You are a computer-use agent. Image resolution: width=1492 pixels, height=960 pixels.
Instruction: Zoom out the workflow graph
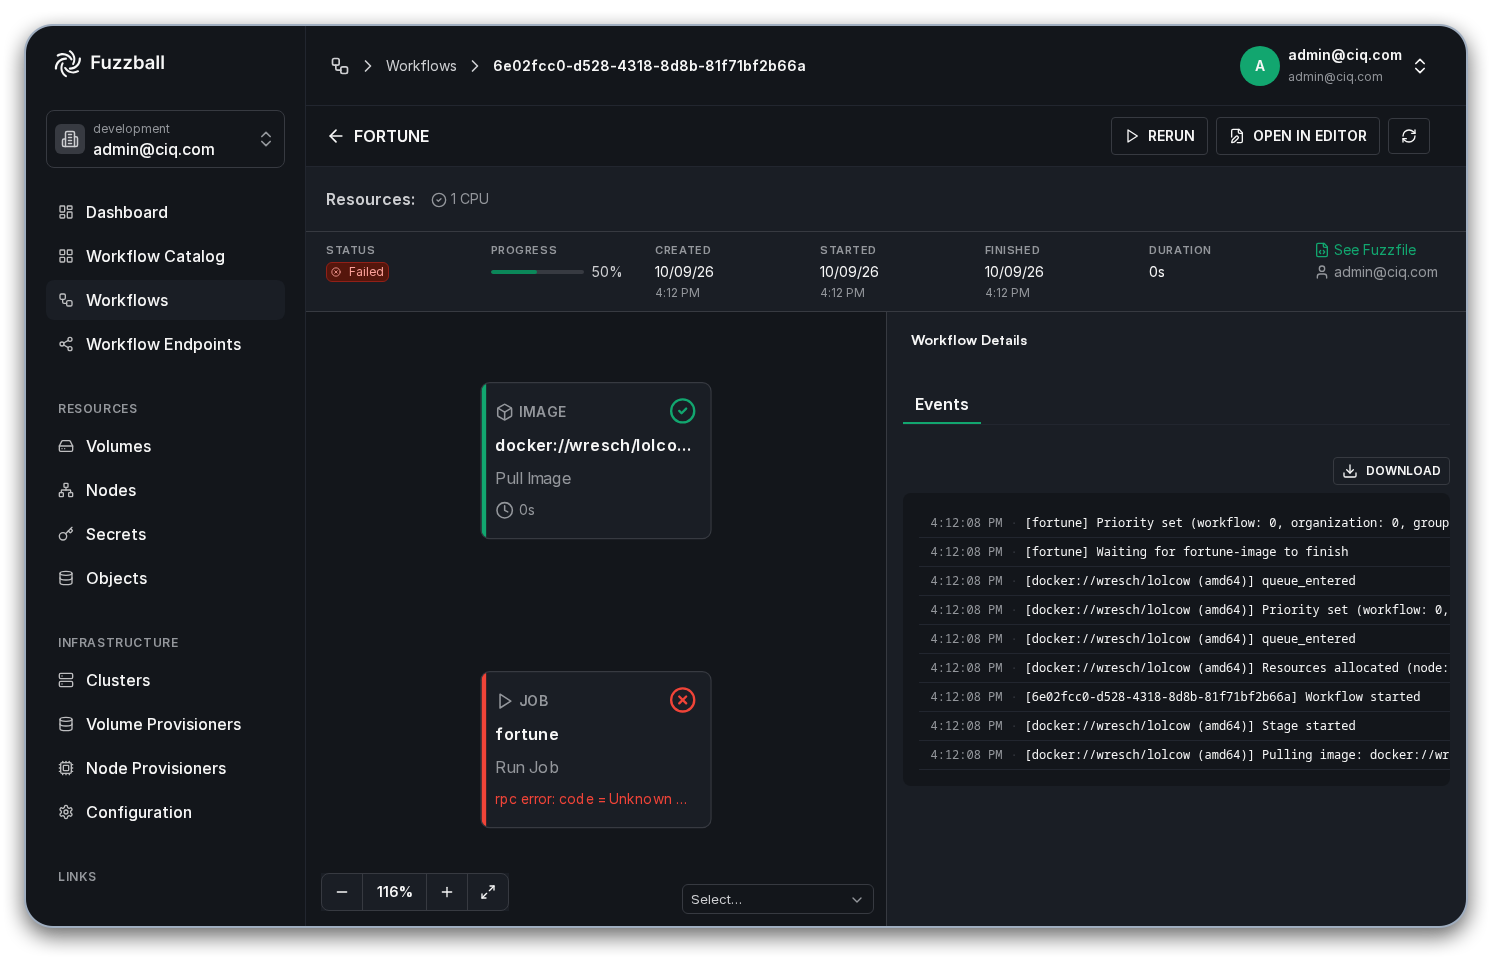(342, 892)
